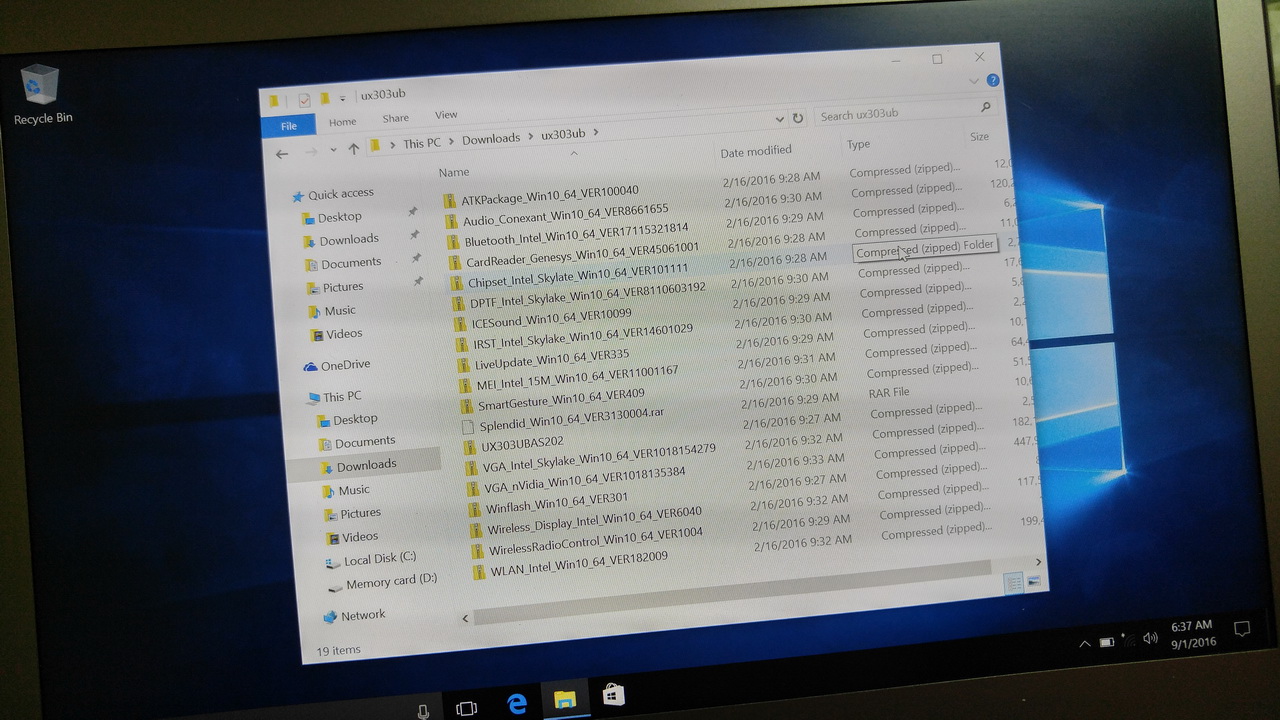Click the Wi-Fi network tray icon

(1129, 640)
